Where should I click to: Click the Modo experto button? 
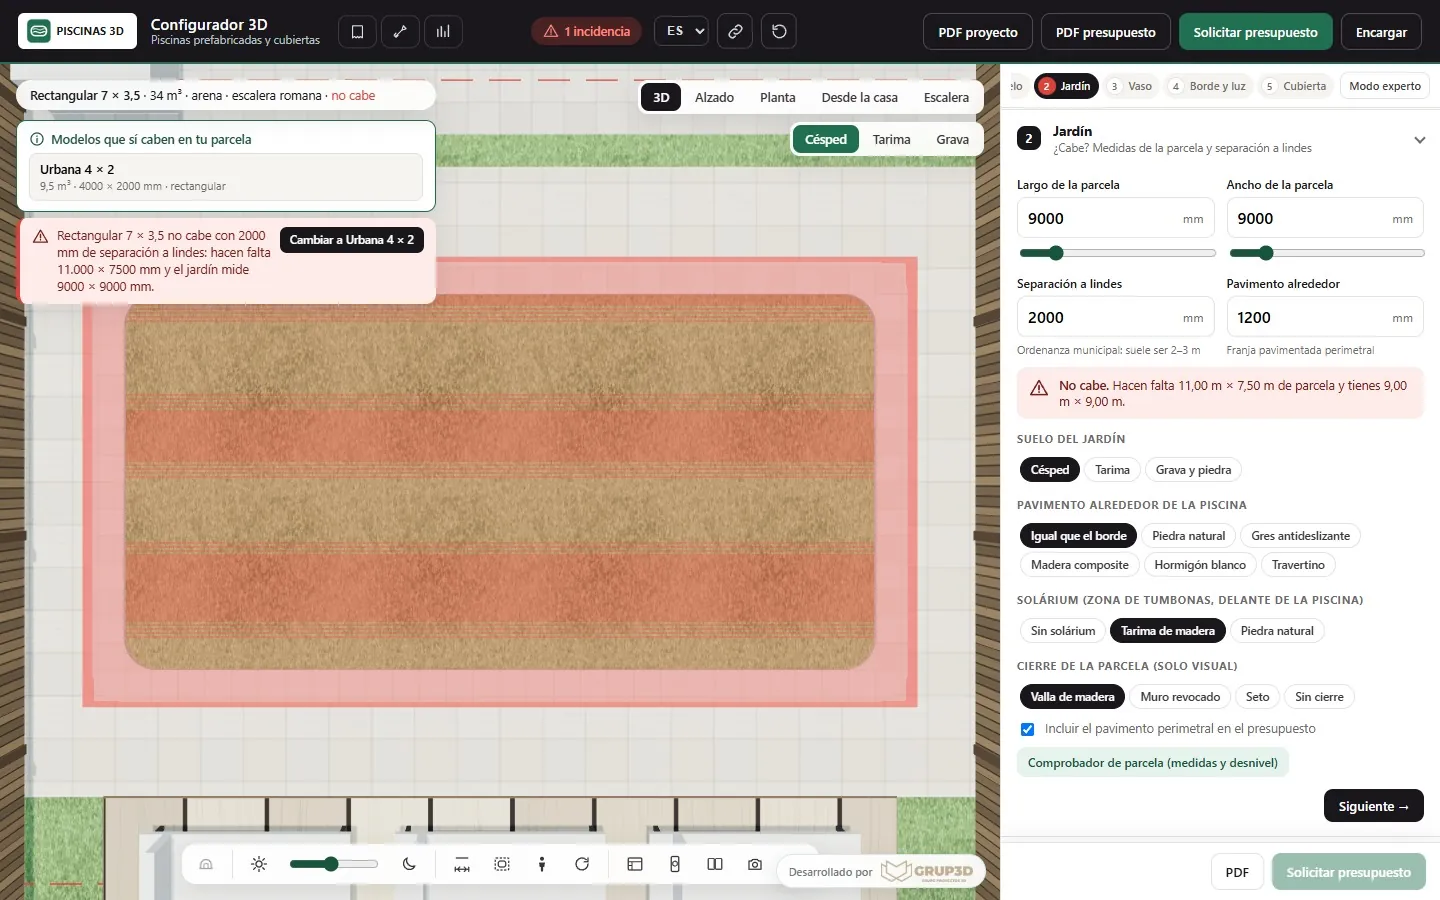(1384, 86)
